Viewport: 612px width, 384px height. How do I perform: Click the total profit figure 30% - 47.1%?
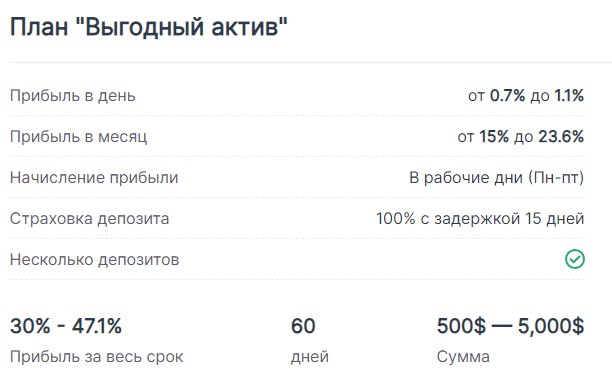pos(66,326)
